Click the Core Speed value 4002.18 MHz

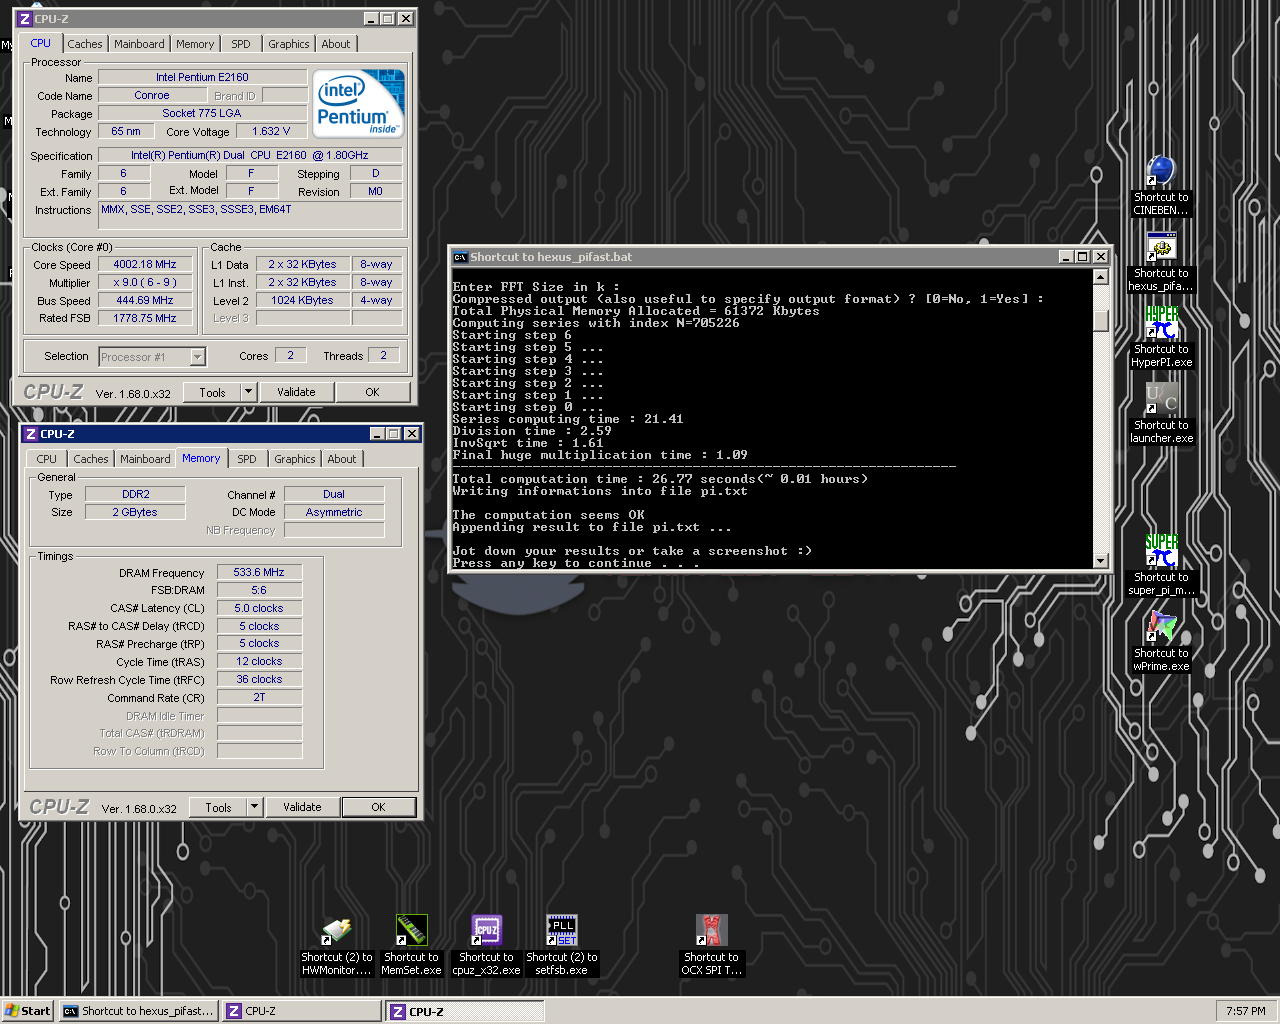145,264
